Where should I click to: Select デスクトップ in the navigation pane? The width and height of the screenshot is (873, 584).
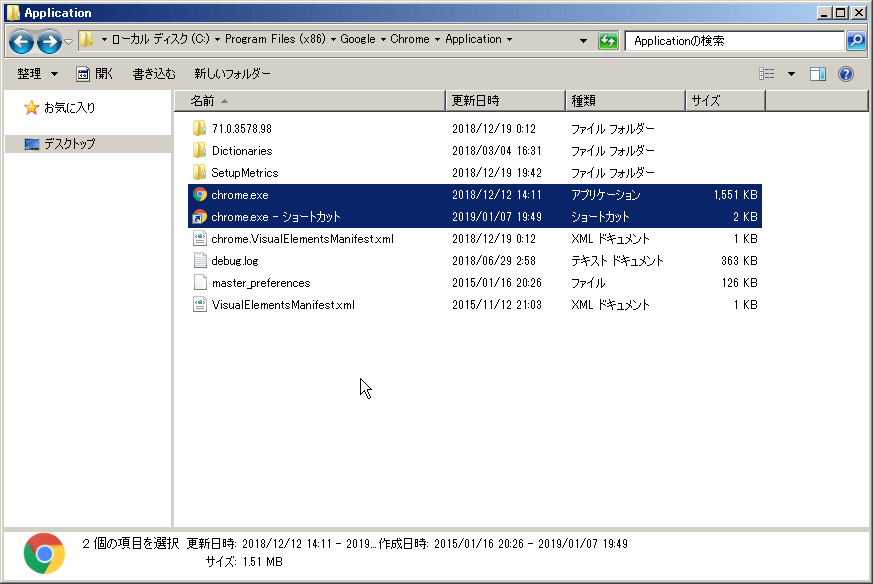click(70, 144)
